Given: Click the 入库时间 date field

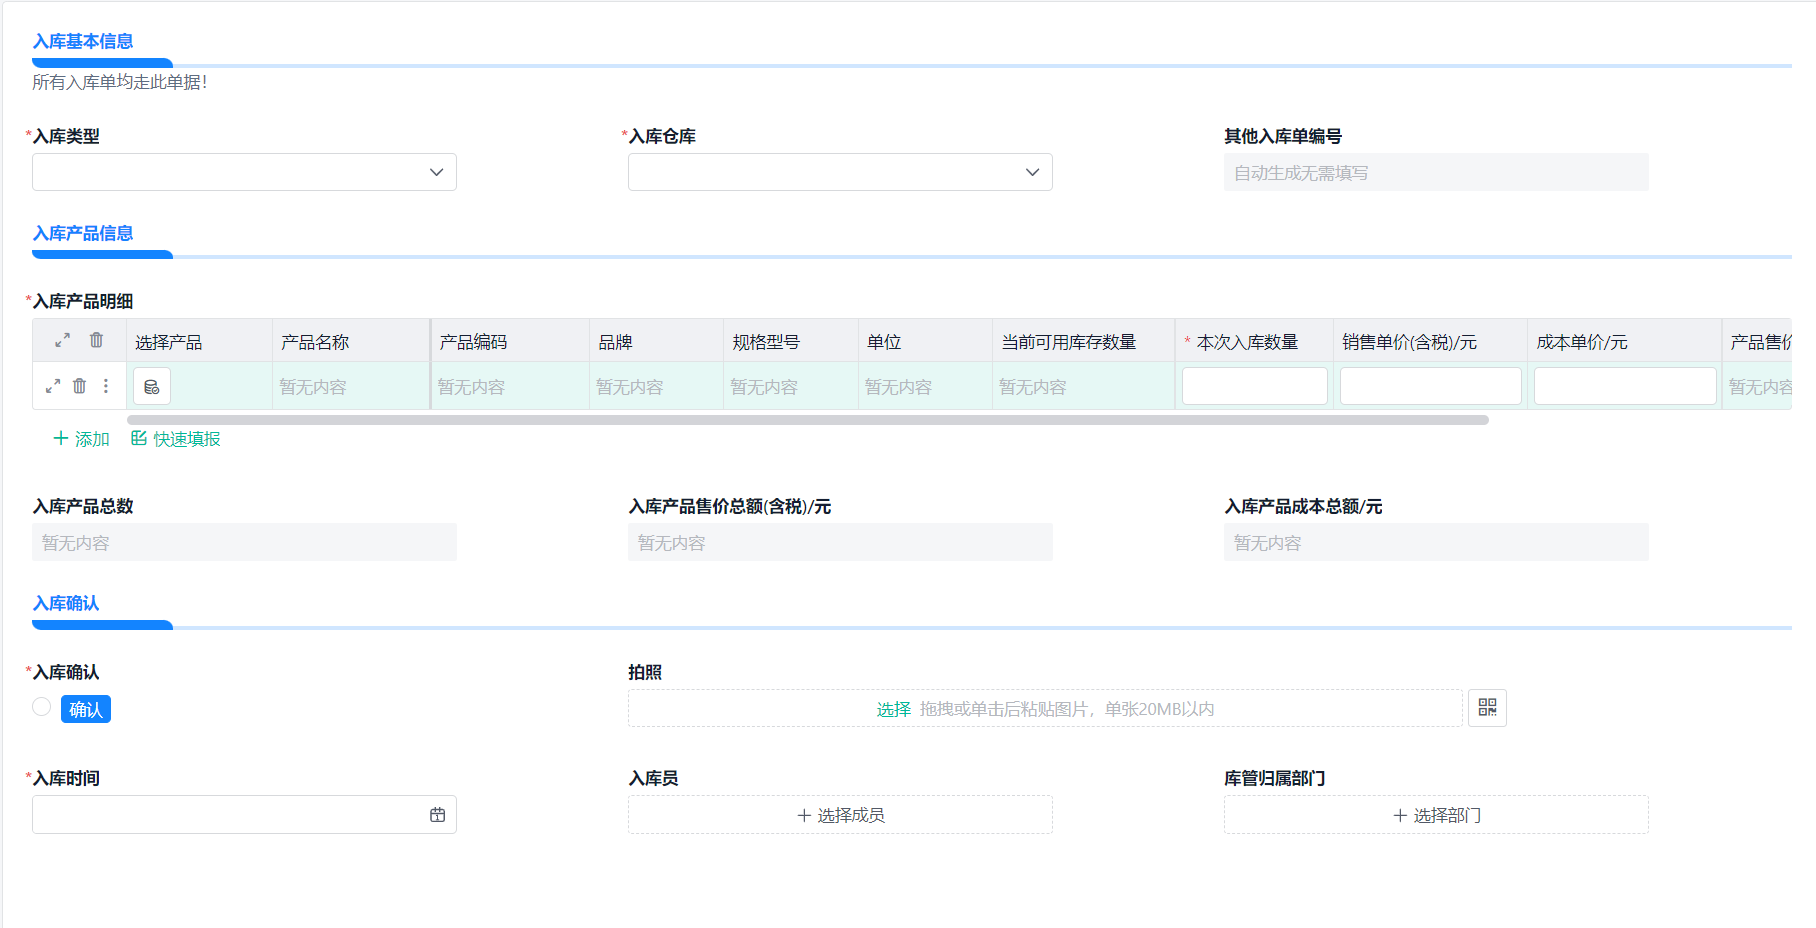Looking at the screenshot, I should tap(244, 815).
